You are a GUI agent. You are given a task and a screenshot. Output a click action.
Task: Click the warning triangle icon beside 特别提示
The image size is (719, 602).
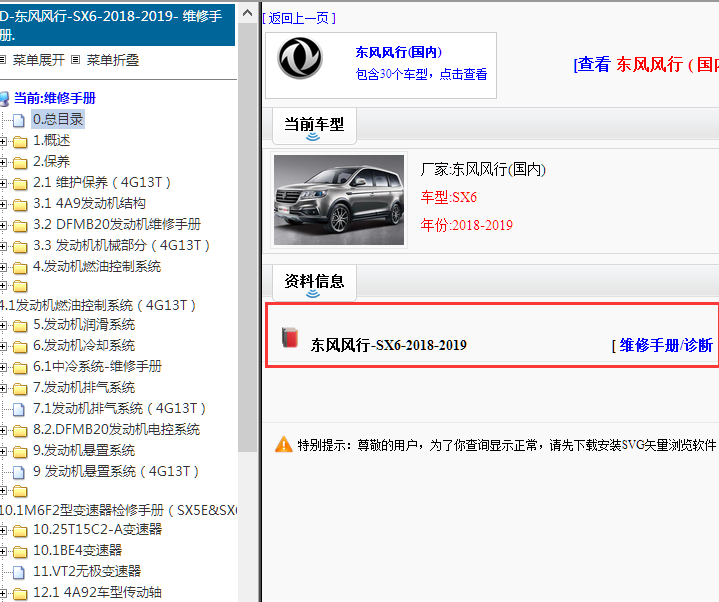coord(284,444)
